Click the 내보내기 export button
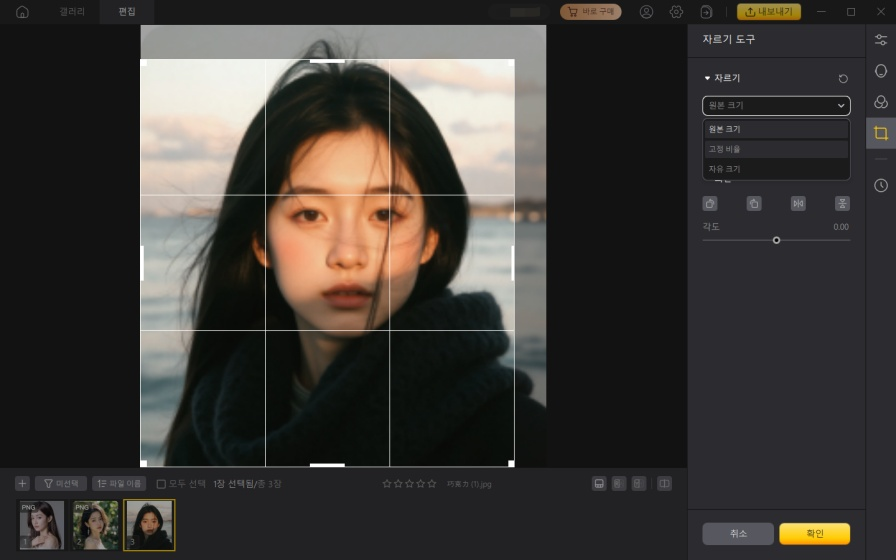 [x=768, y=12]
